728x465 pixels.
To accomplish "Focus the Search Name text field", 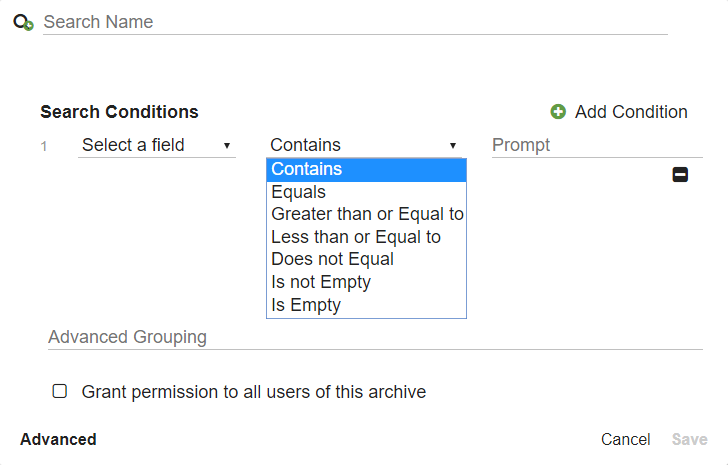I will pyautogui.click(x=355, y=22).
